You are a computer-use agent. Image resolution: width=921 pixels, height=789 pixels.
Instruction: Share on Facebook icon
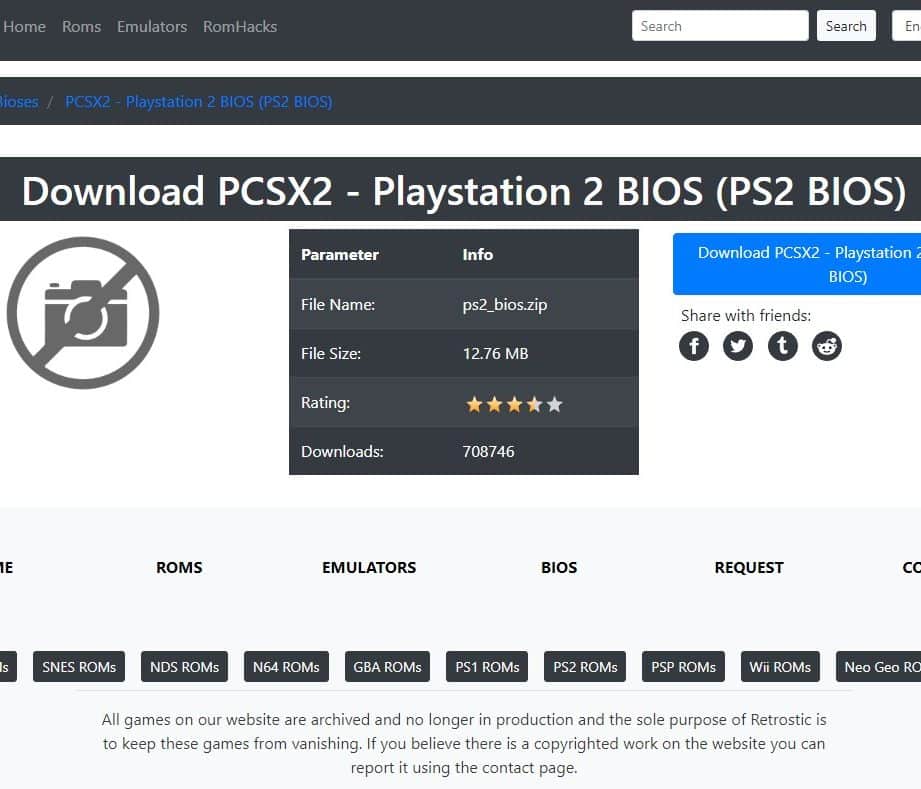coord(694,346)
